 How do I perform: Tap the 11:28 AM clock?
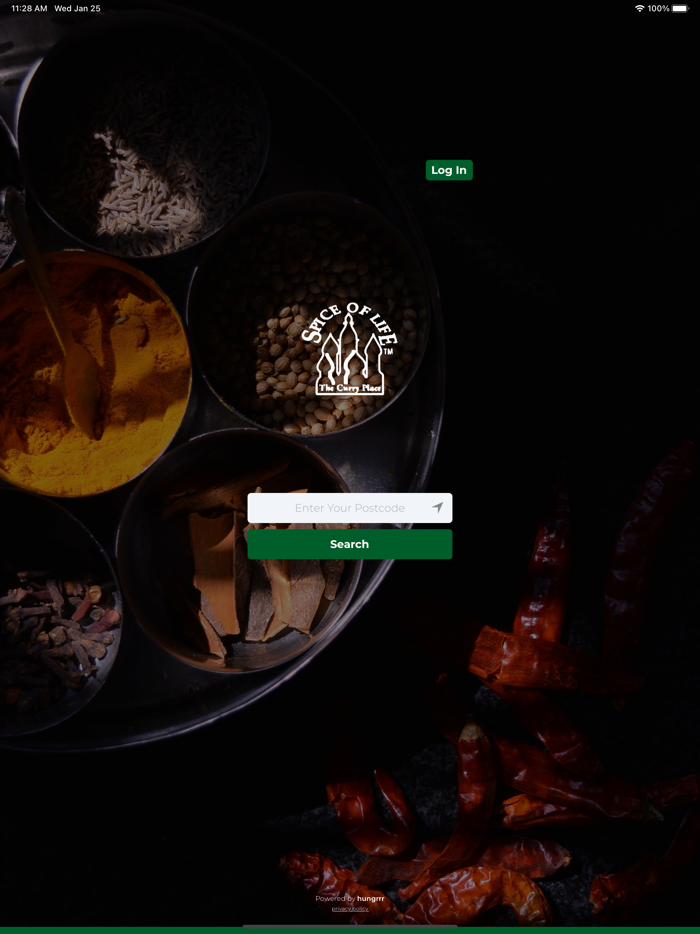coord(29,8)
